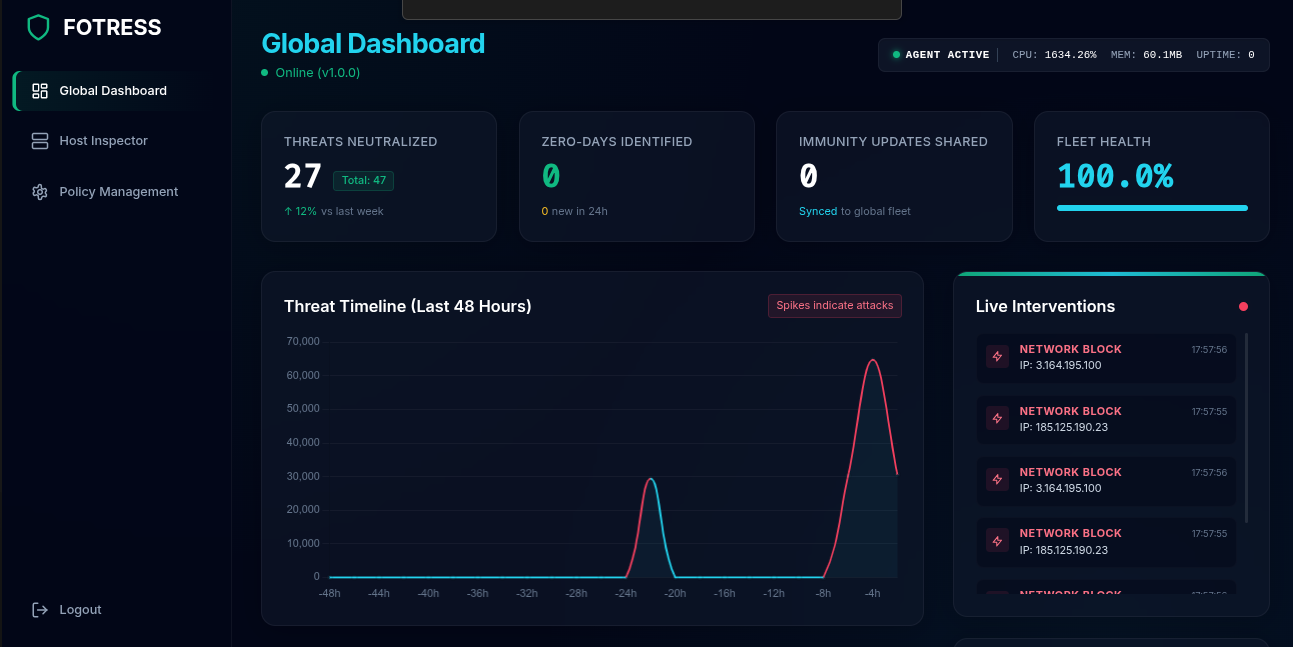Click the 12% vs last week text
The width and height of the screenshot is (1293, 647).
[334, 211]
